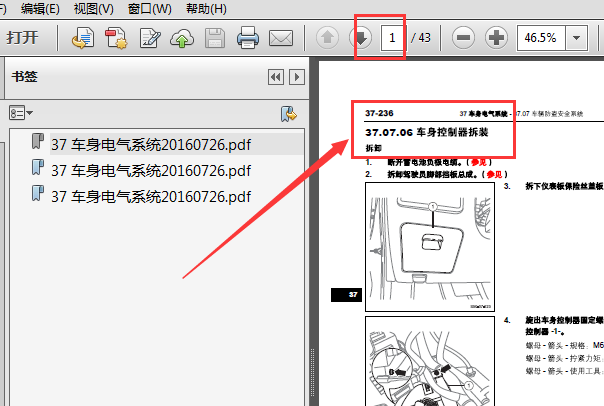Click the 书签 panel title
The height and width of the screenshot is (406, 604).
coord(24,76)
